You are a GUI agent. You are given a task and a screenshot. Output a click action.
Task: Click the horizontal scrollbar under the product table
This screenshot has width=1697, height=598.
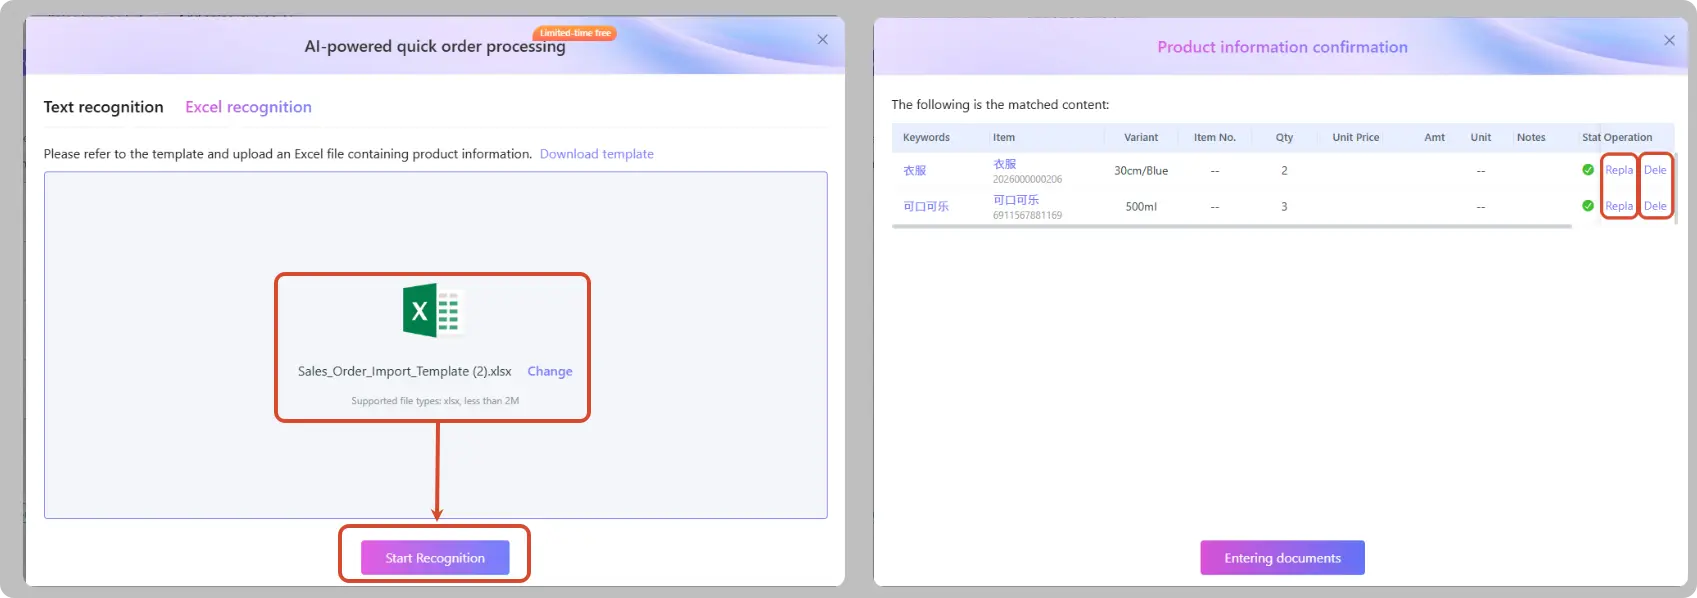(1232, 227)
